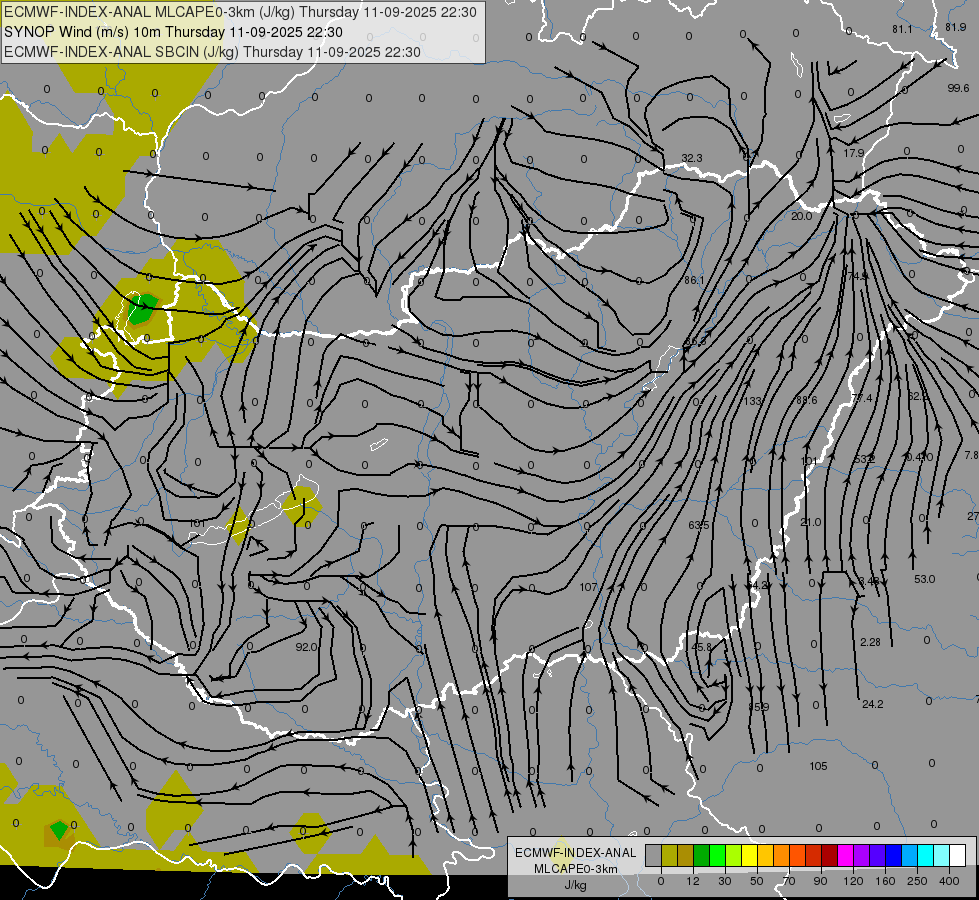The image size is (979, 900).
Task: Pick the pure yellow legend swatch
Action: tap(750, 855)
